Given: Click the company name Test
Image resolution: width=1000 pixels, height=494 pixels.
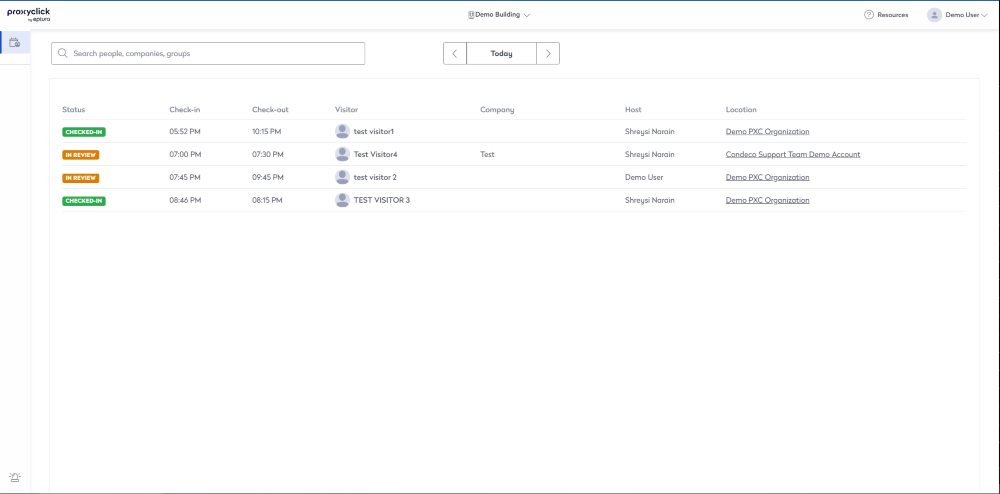Looking at the screenshot, I should 487,154.
